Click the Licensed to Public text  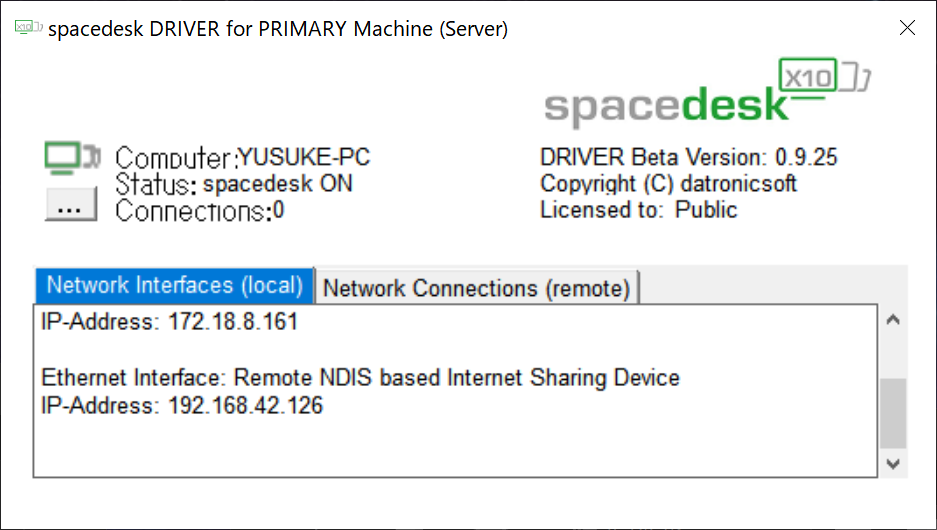pyautogui.click(x=639, y=209)
